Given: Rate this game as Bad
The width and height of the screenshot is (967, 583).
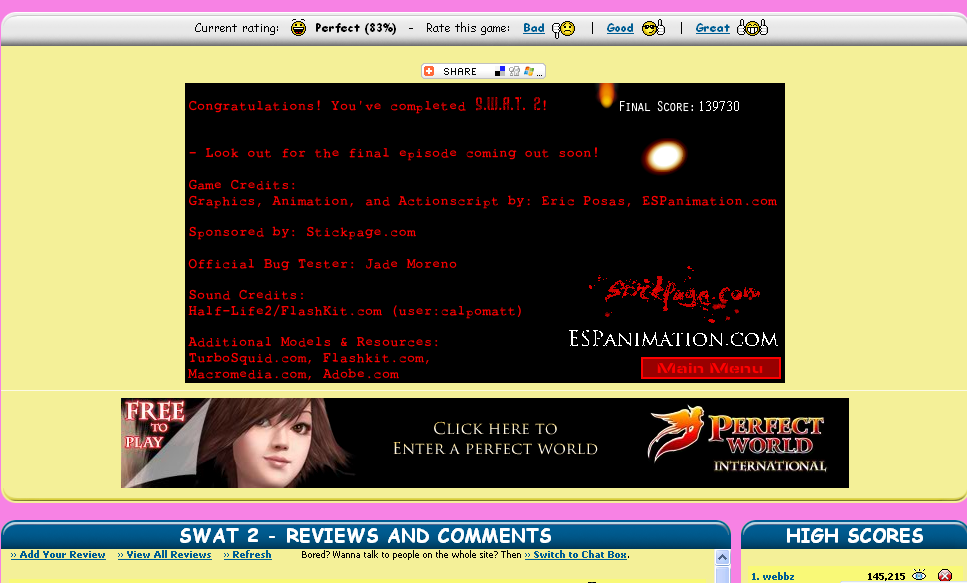Looking at the screenshot, I should 534,28.
